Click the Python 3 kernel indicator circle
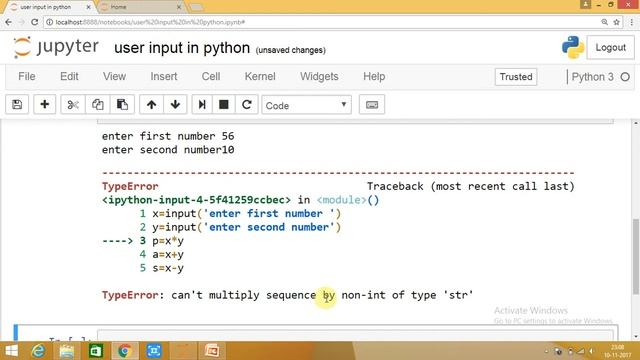 pyautogui.click(x=625, y=77)
